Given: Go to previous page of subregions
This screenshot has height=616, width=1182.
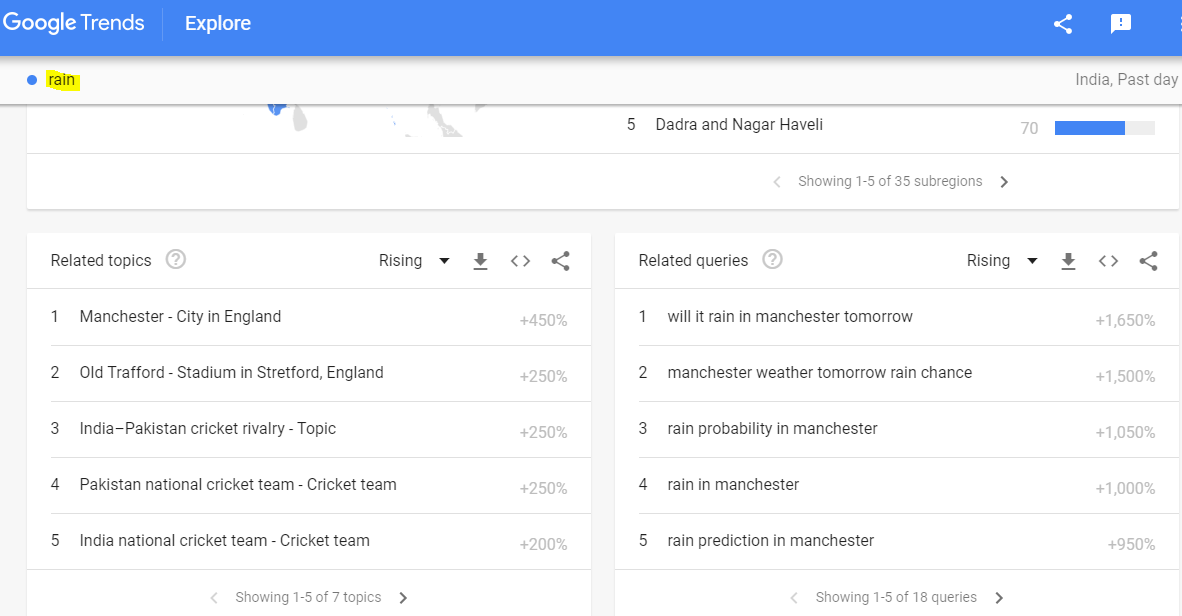Looking at the screenshot, I should [776, 182].
